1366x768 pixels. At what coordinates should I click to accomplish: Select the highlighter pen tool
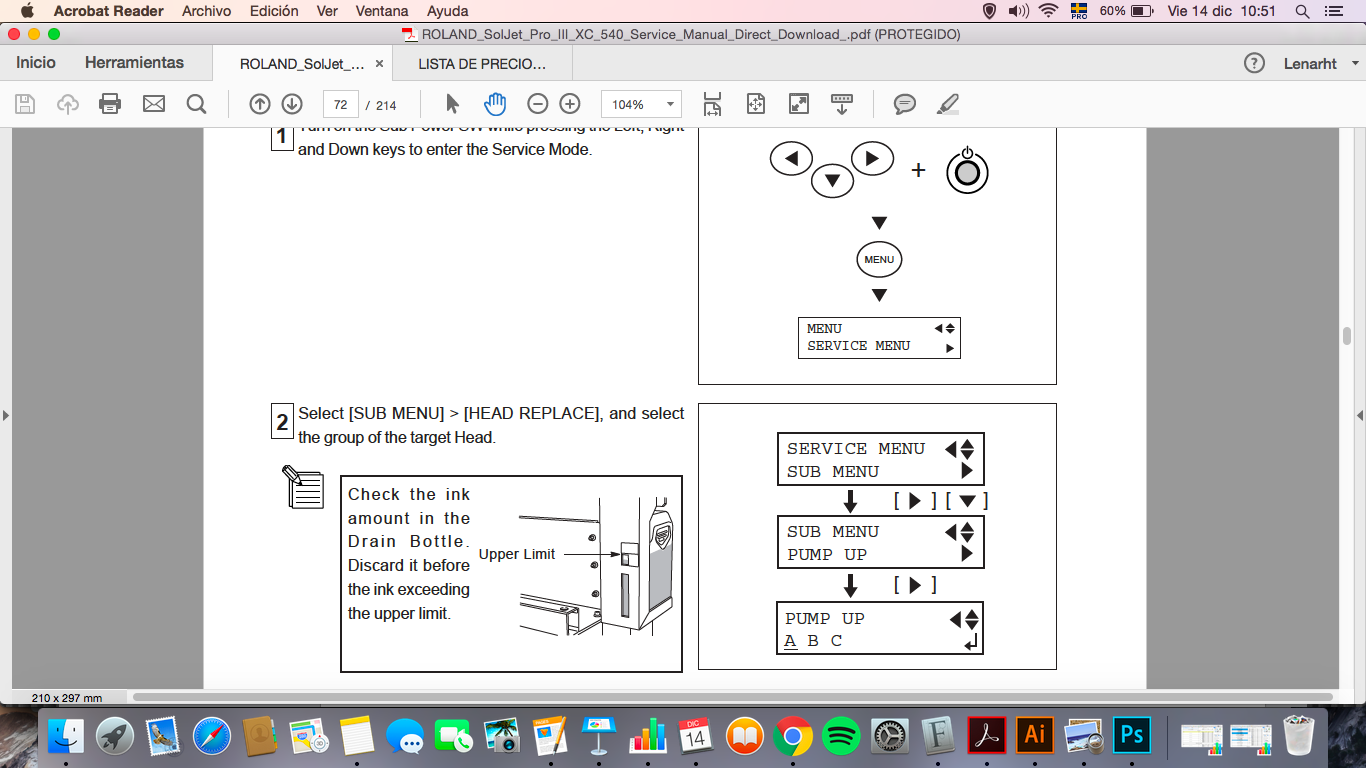[x=948, y=104]
